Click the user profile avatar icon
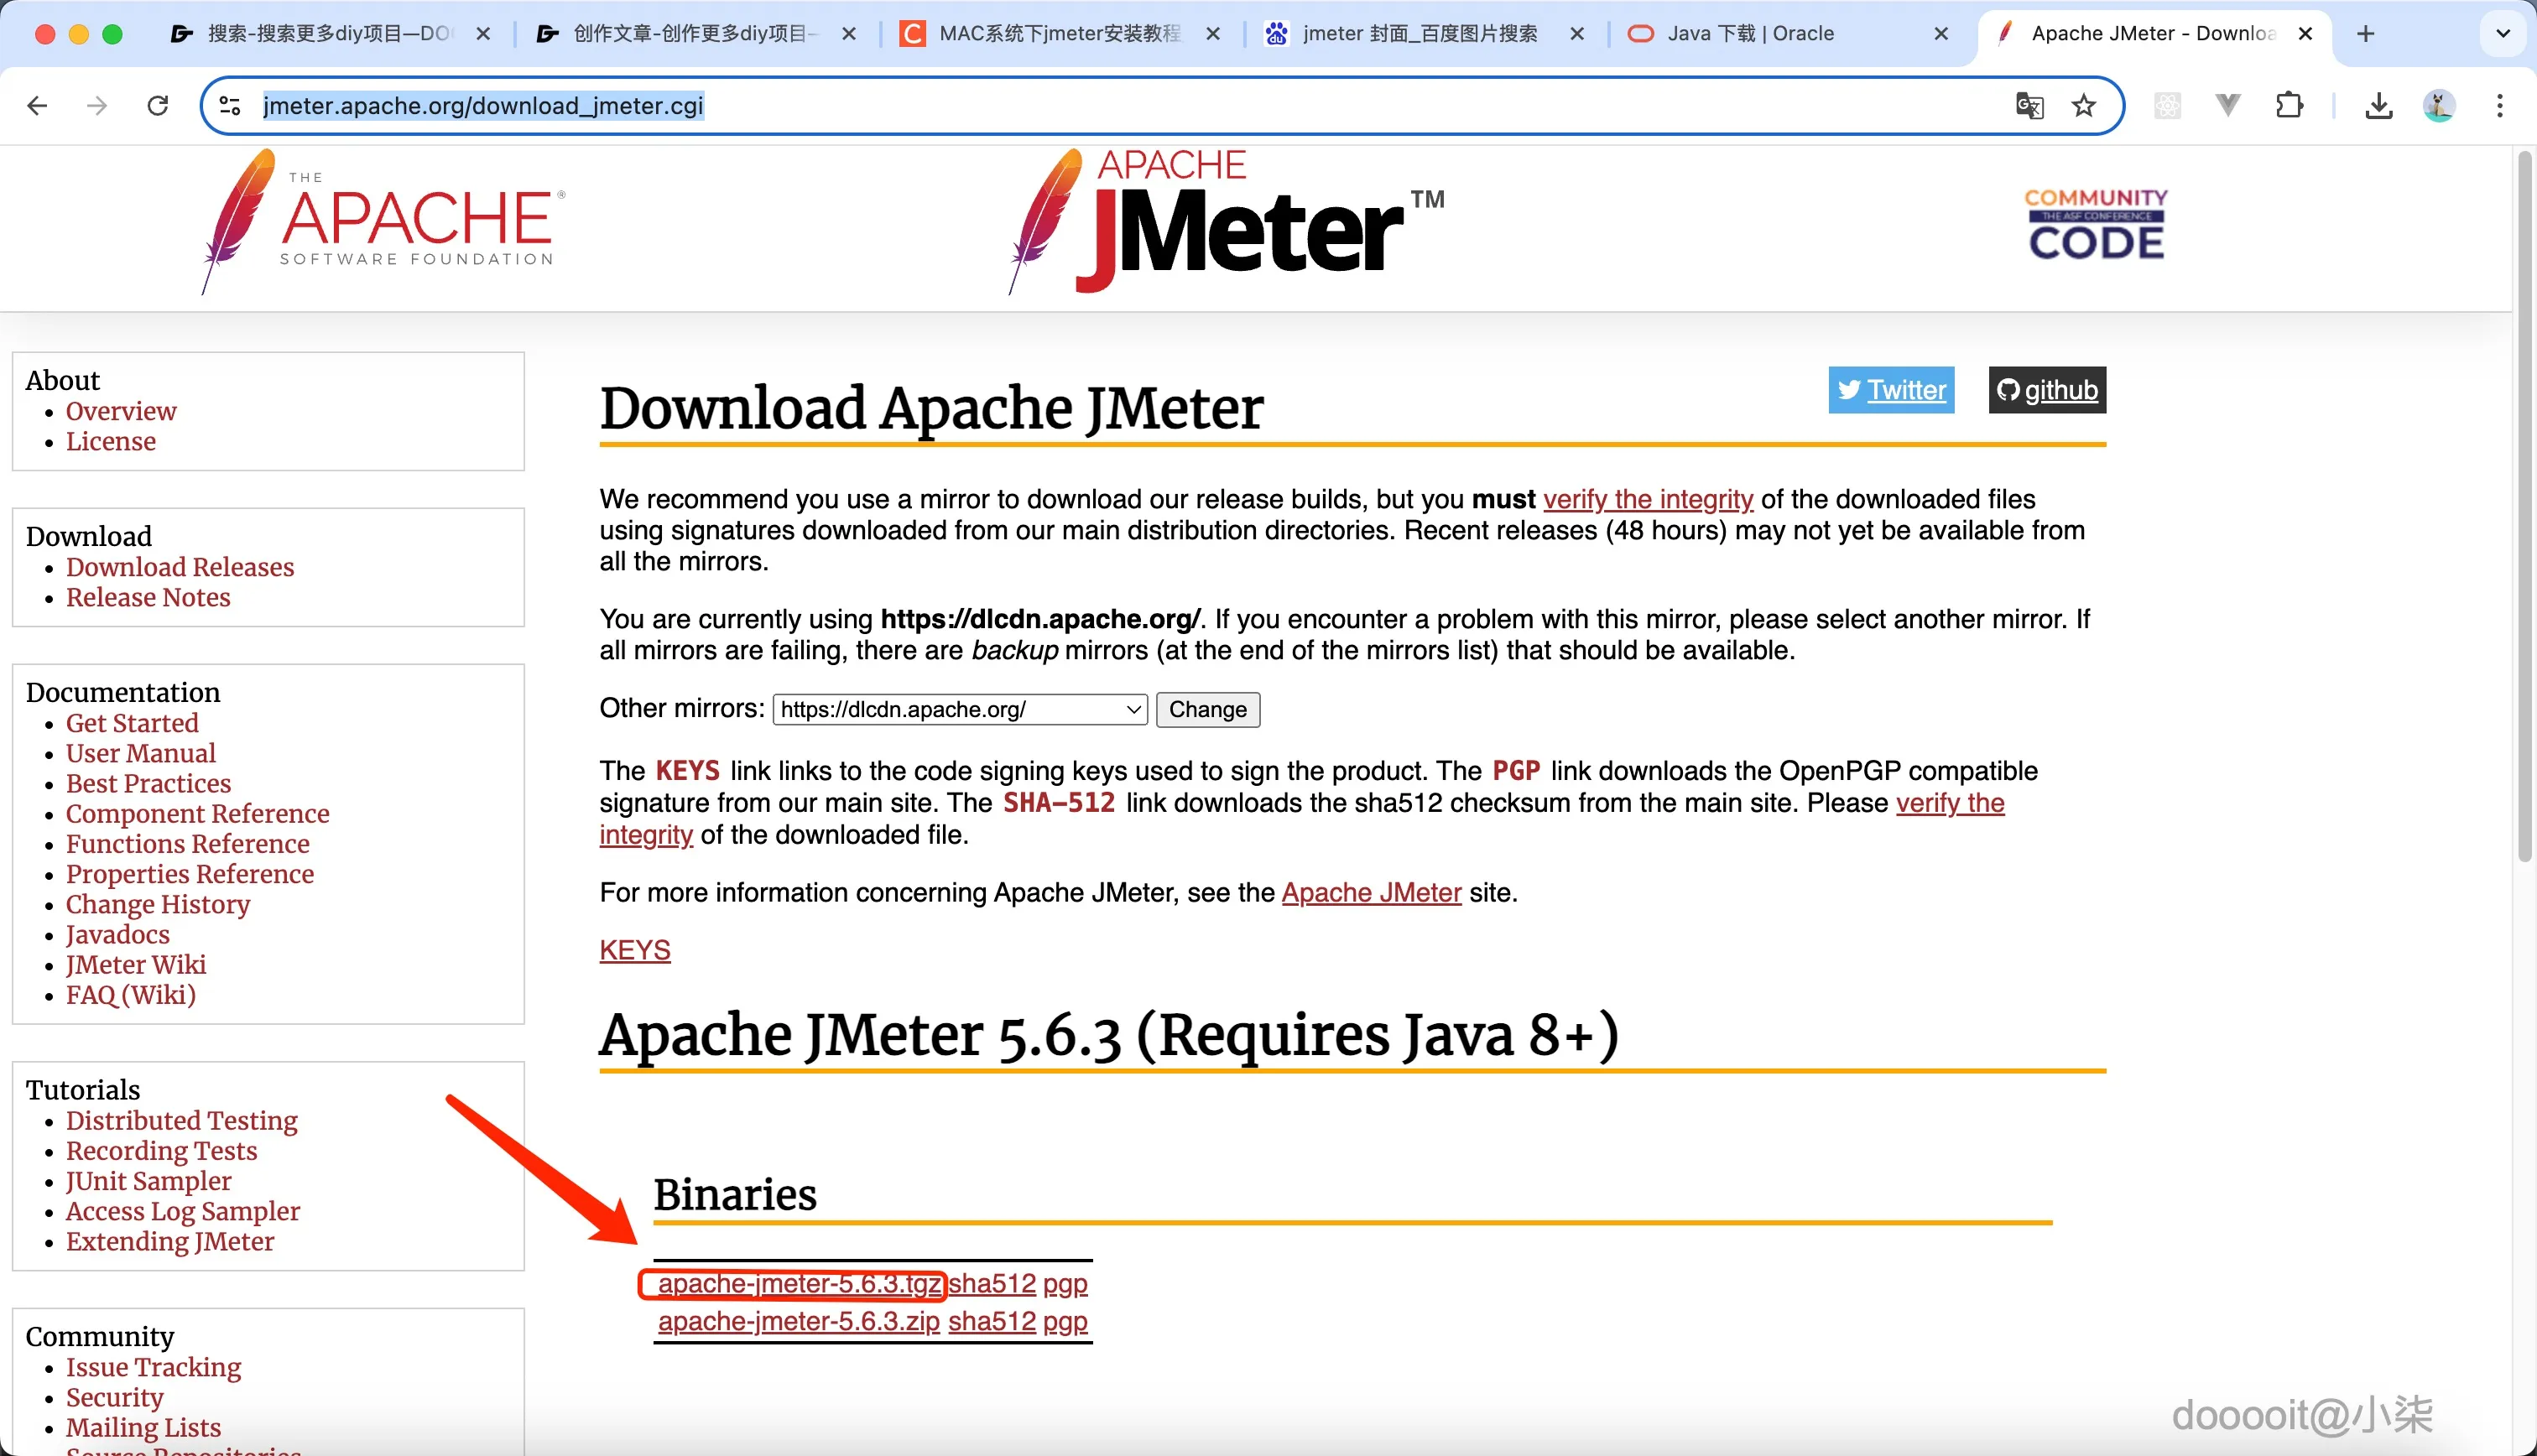 2438,105
